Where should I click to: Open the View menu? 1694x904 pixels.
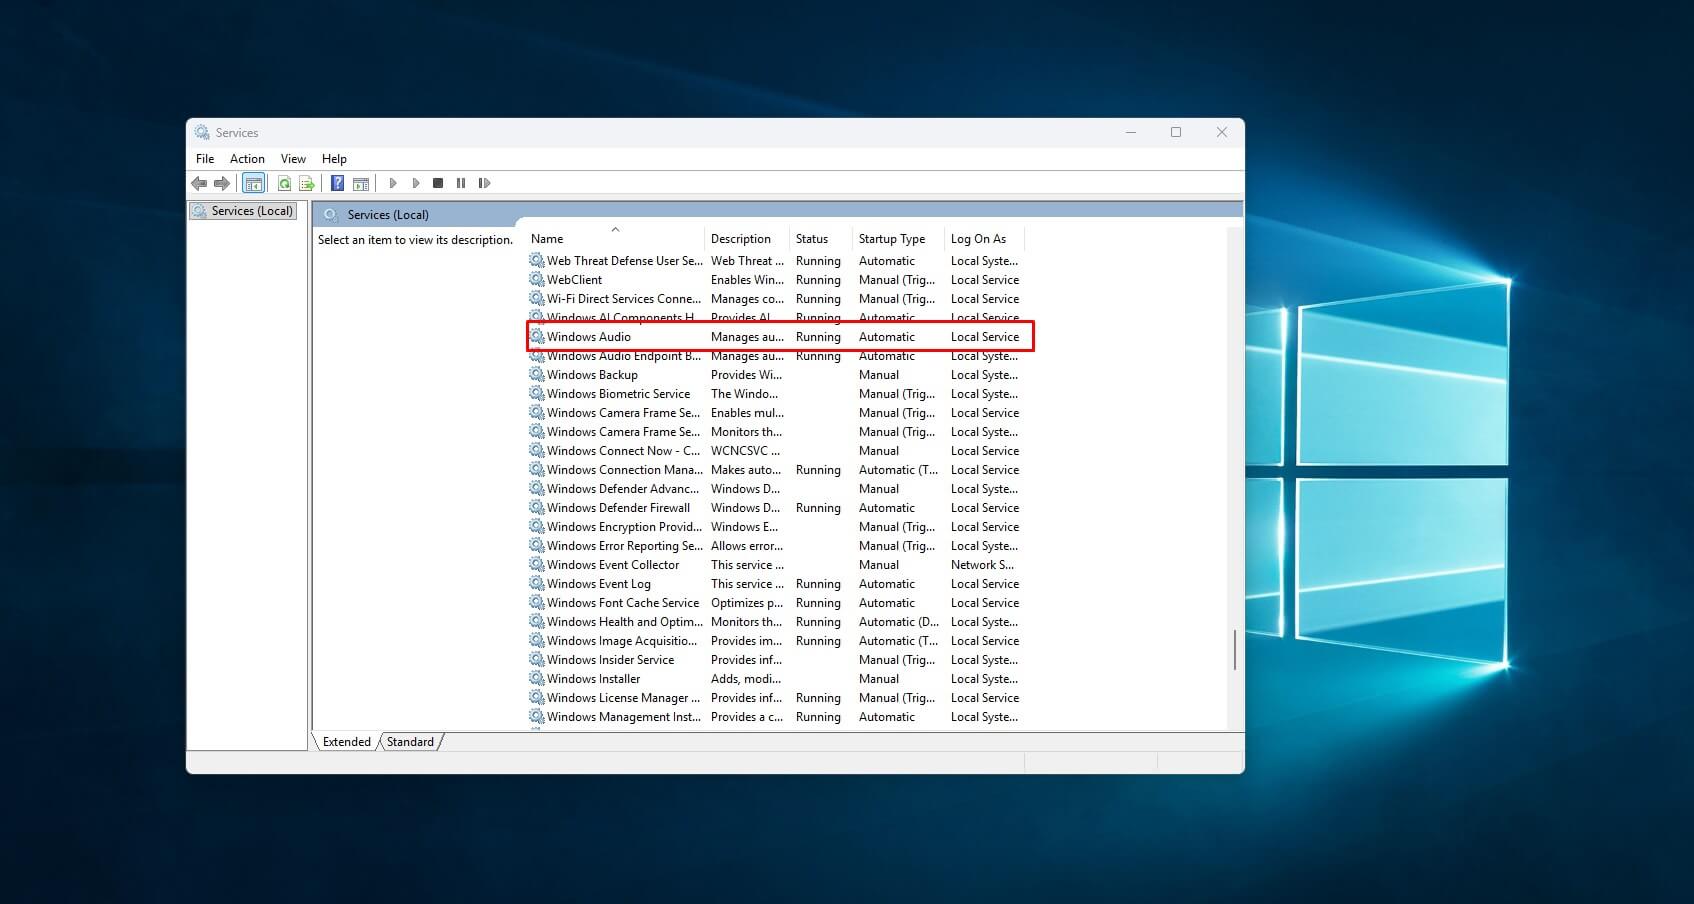[293, 159]
